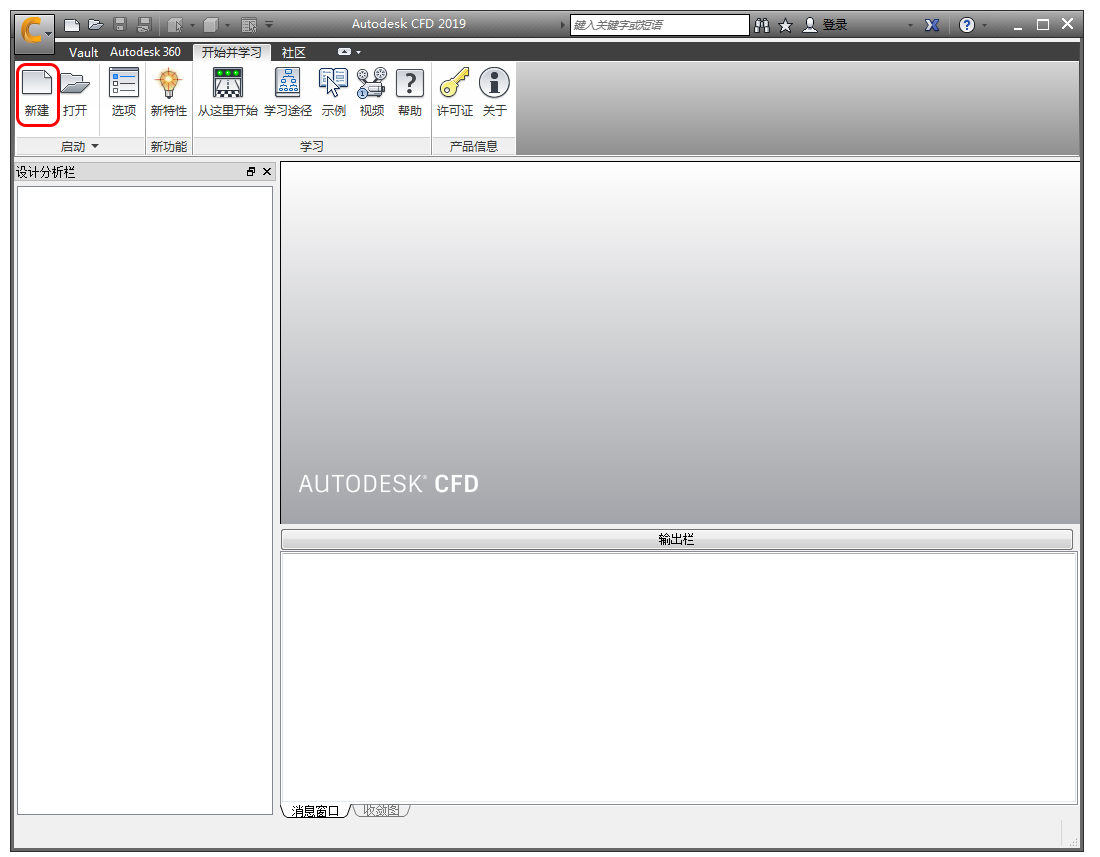Click the Autodesk Exchange X icon
Screen dimensions: 1100x857
pos(932,25)
